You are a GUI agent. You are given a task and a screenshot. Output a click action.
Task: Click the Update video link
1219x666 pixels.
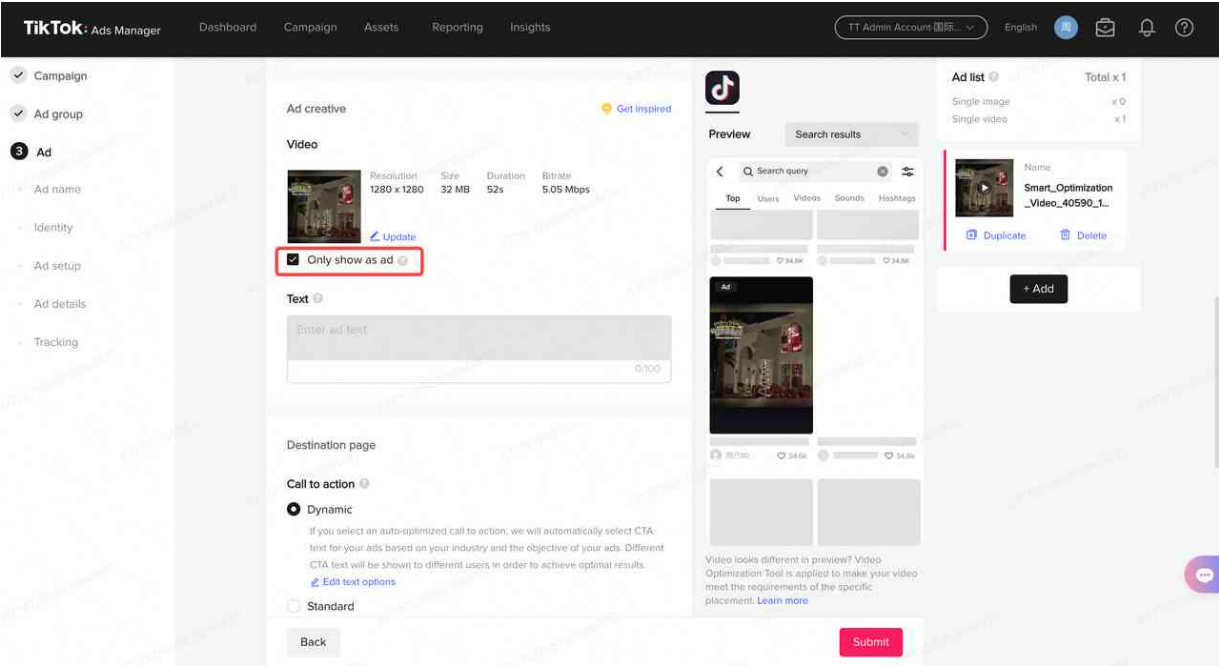(399, 237)
